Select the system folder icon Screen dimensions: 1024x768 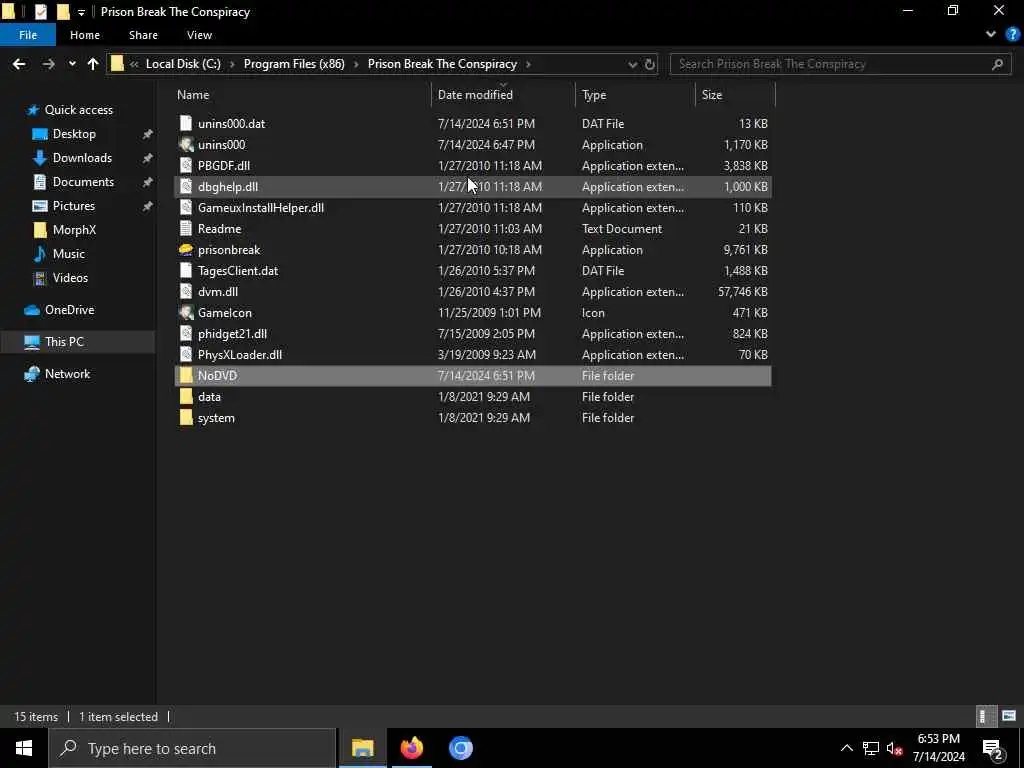[x=186, y=417]
